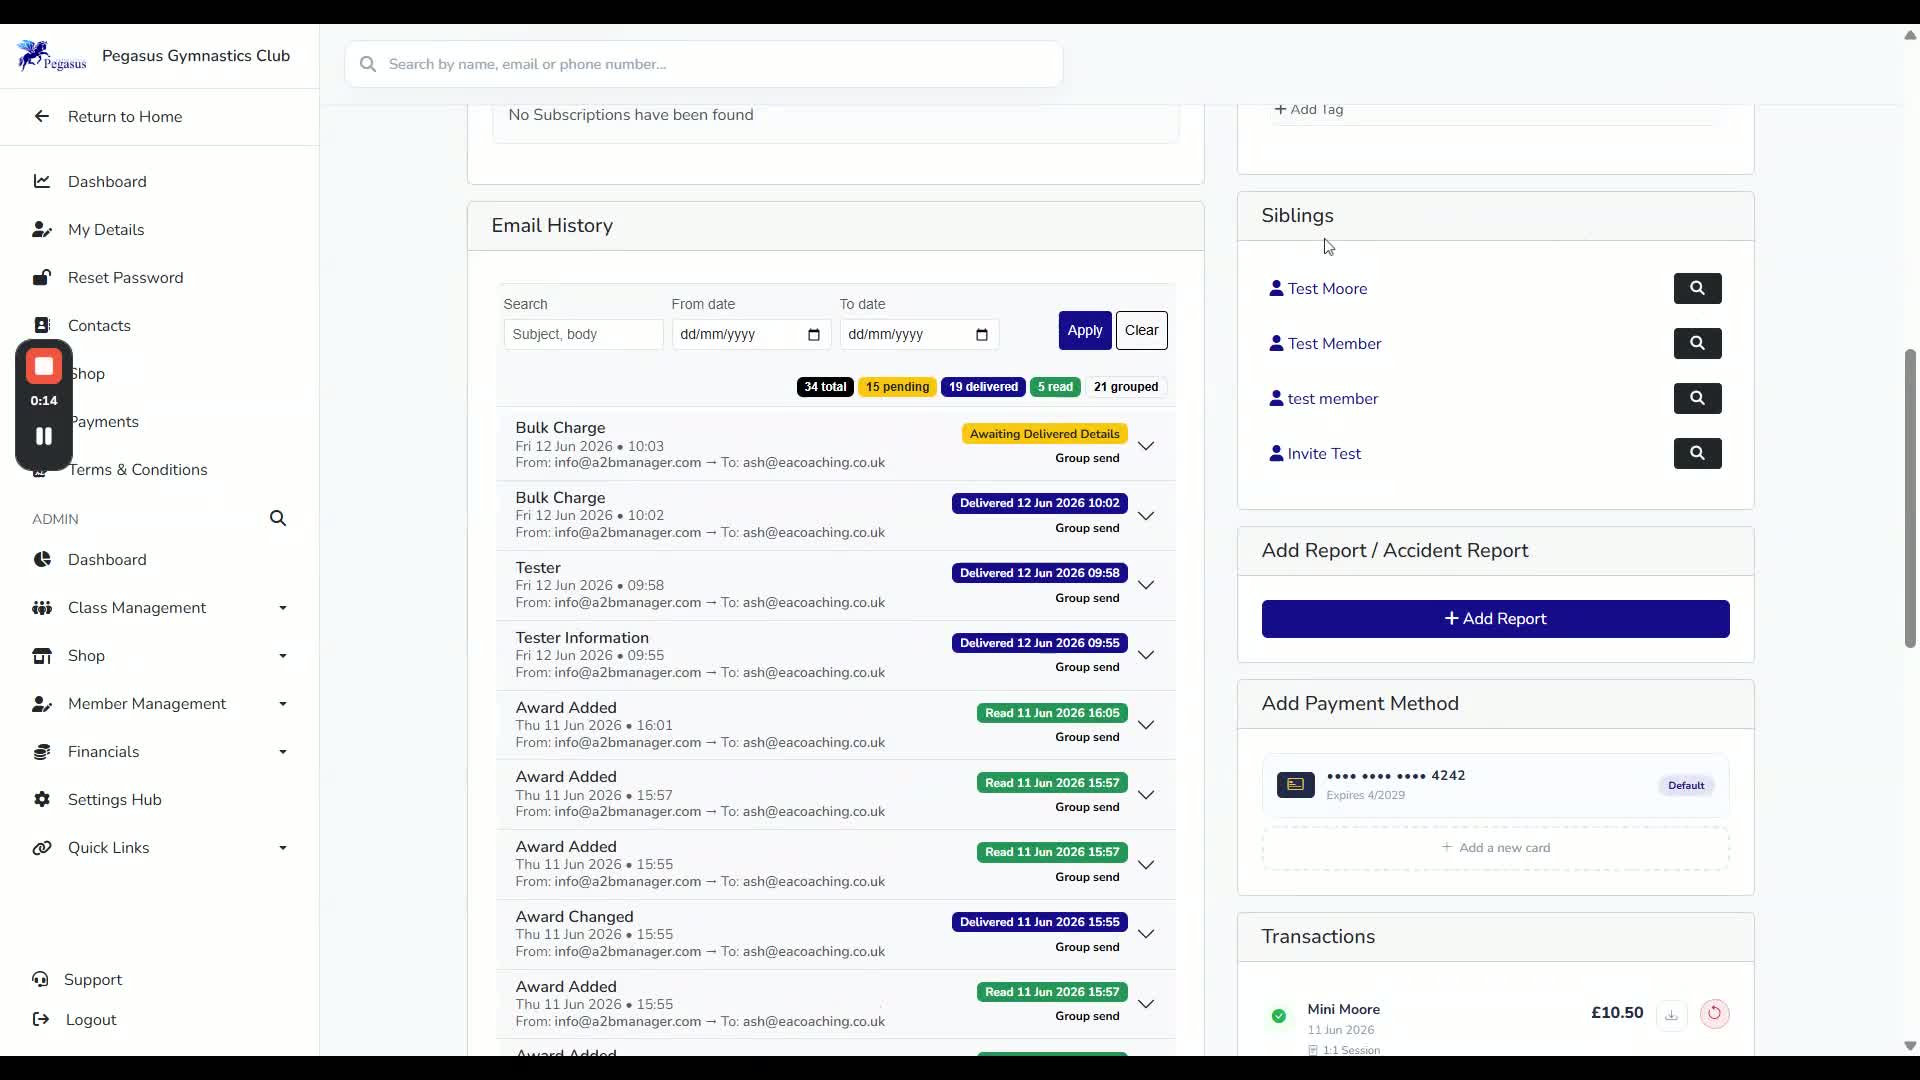1920x1080 pixels.
Task: Click the Add Report button
Action: pyautogui.click(x=1495, y=619)
